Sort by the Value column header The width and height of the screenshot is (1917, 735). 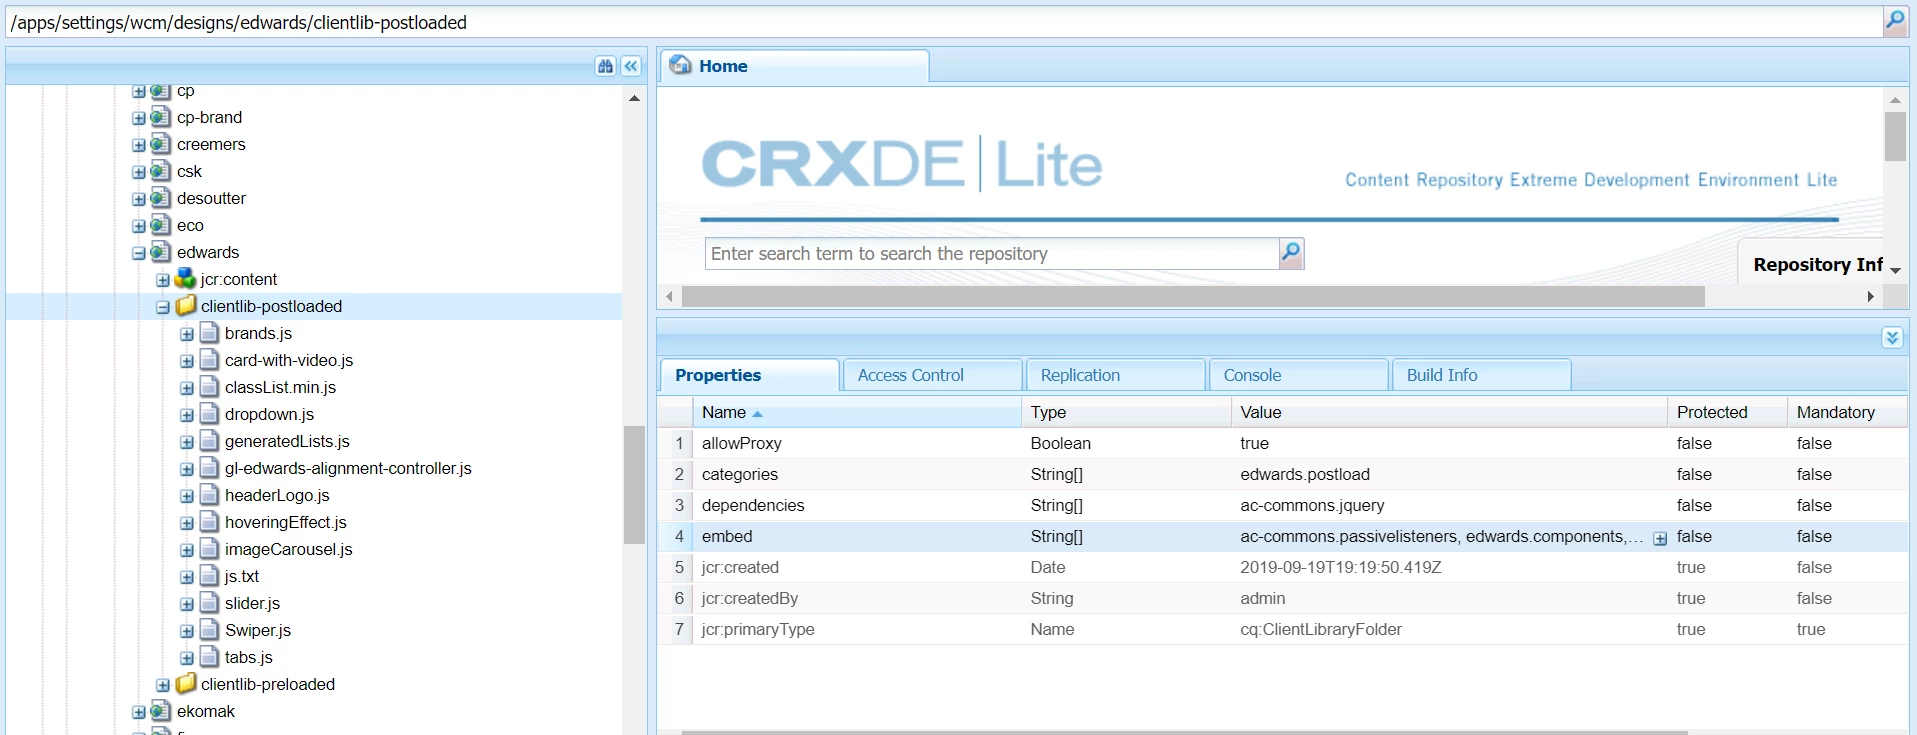pyautogui.click(x=1450, y=412)
